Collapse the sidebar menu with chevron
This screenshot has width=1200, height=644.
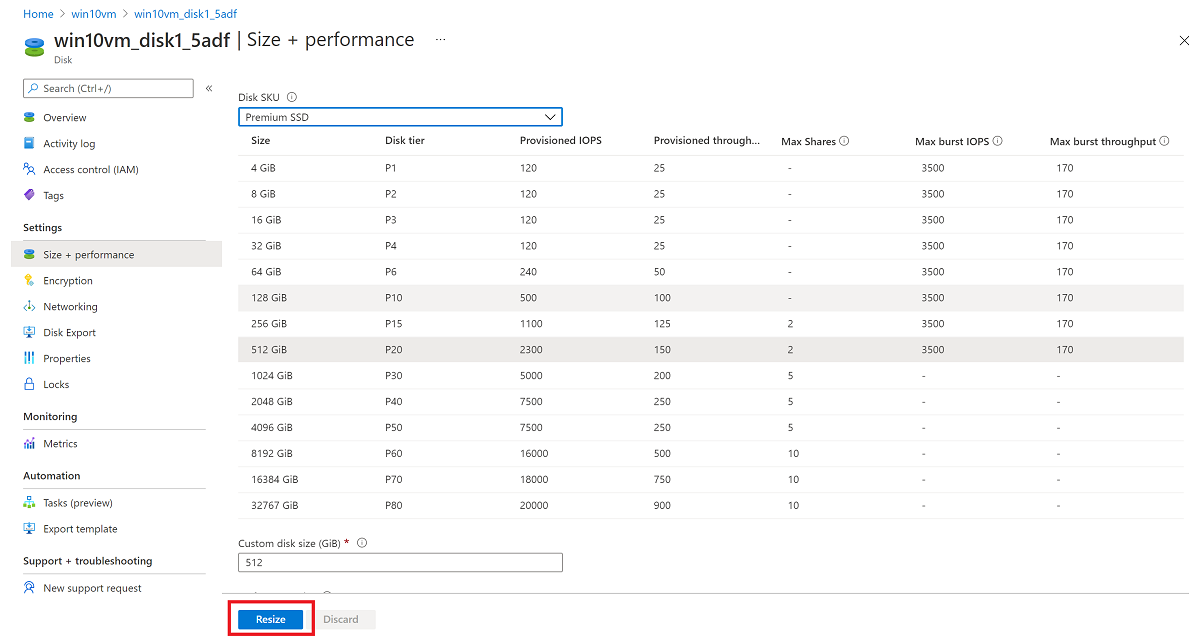[209, 89]
